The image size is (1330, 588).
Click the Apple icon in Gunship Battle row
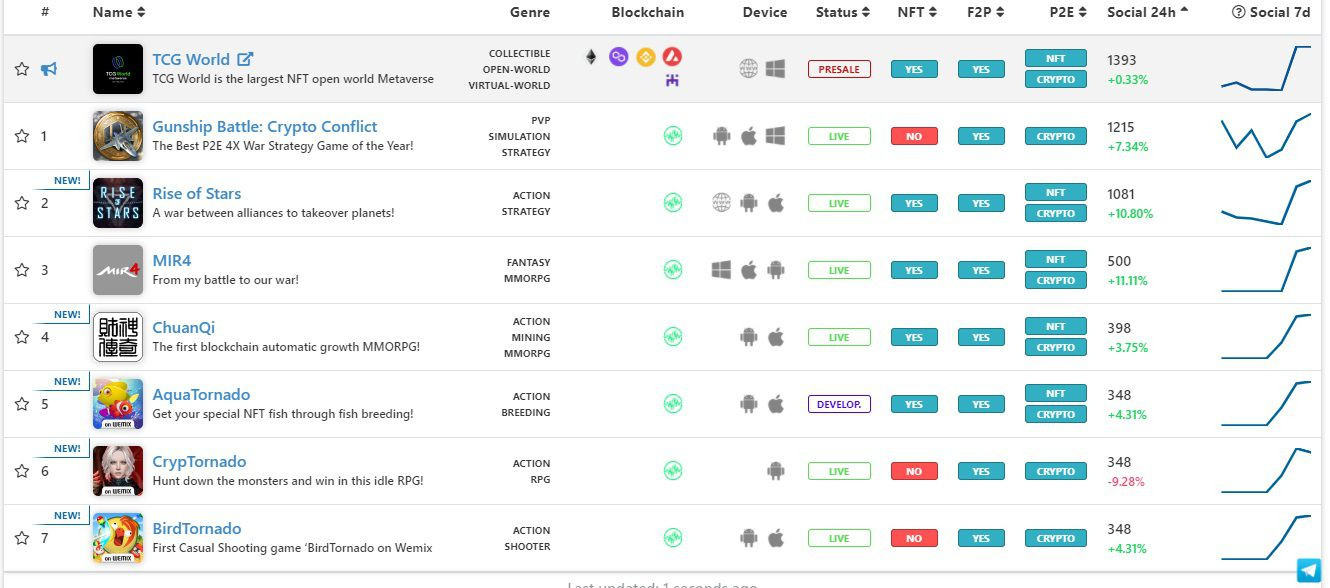click(x=749, y=135)
